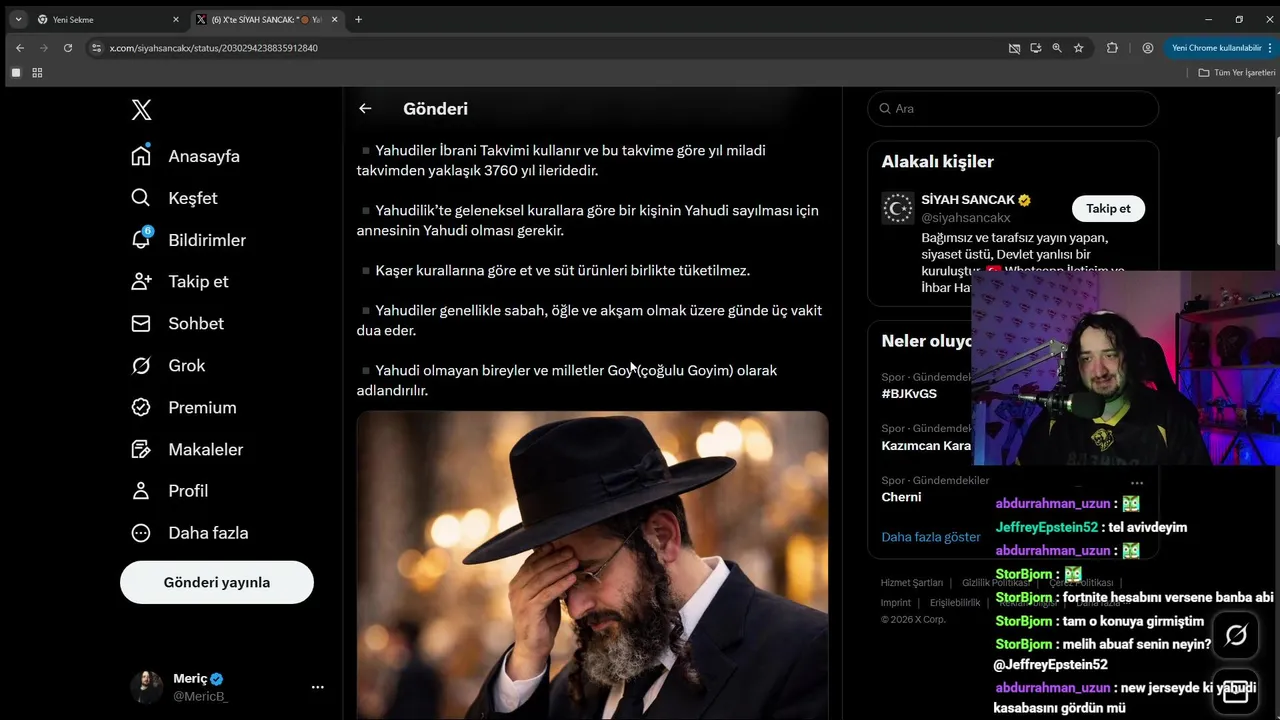Open Tüm Yer İşaretleri bookmarks folder
This screenshot has width=1280, height=720.
[1237, 73]
